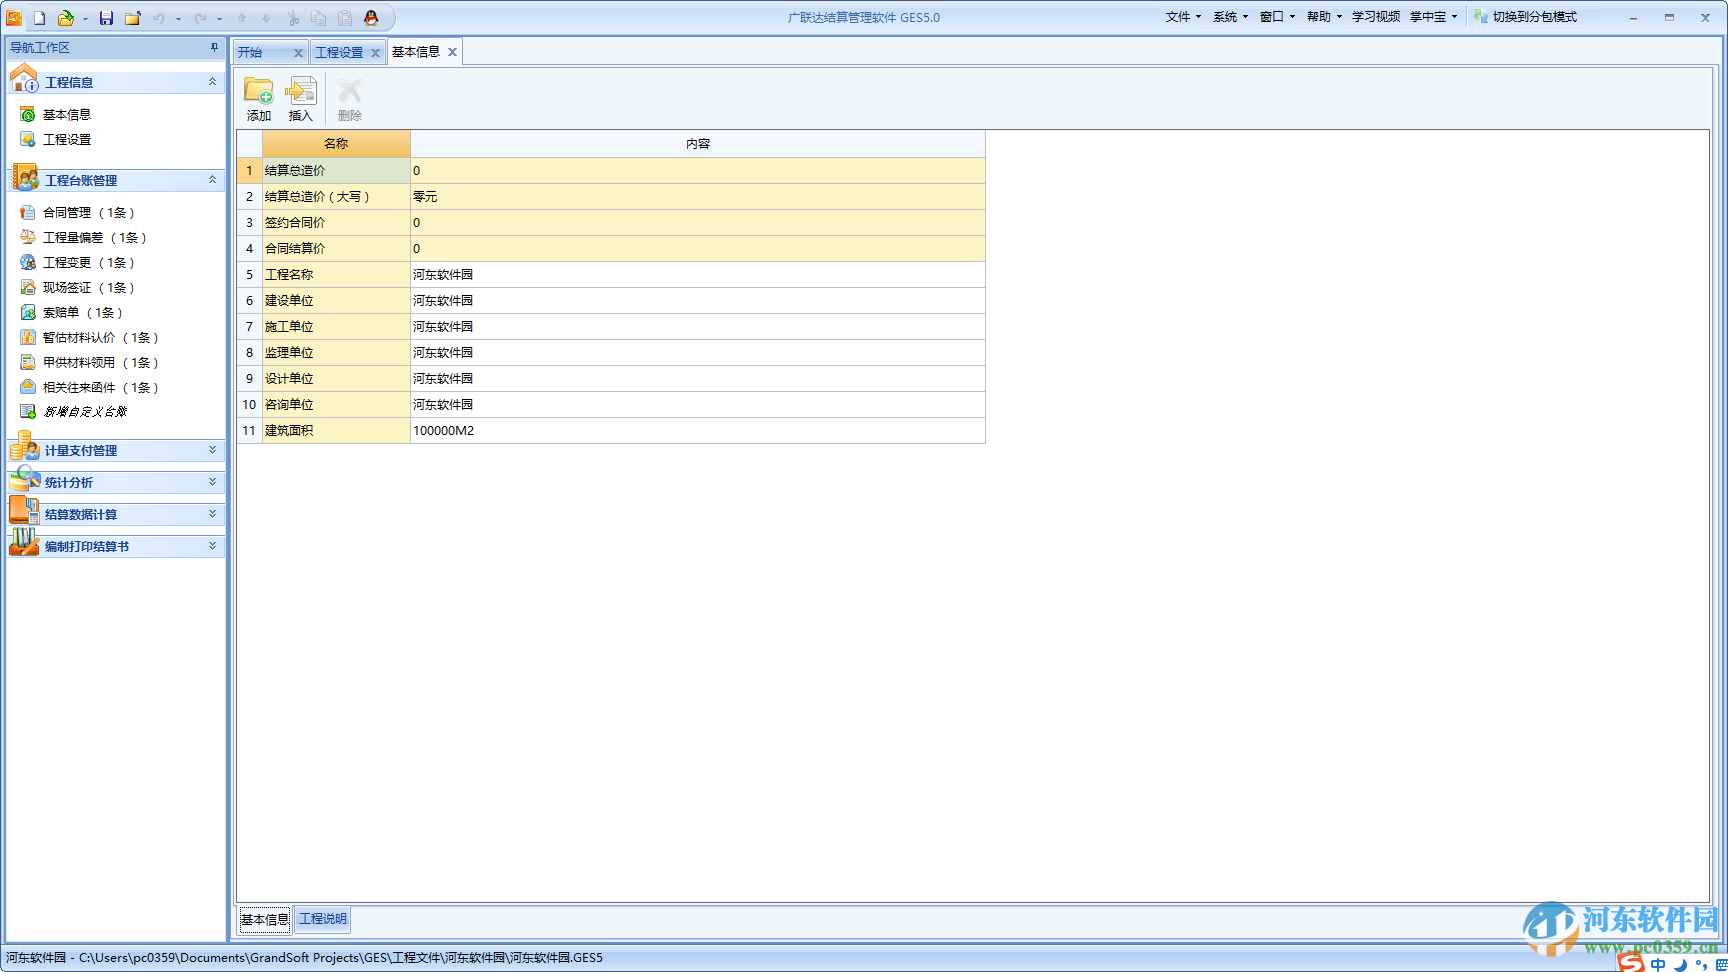Open 工程变更（1条）in the sidebar
Viewport: 1728px width, 972px height.
(88, 263)
